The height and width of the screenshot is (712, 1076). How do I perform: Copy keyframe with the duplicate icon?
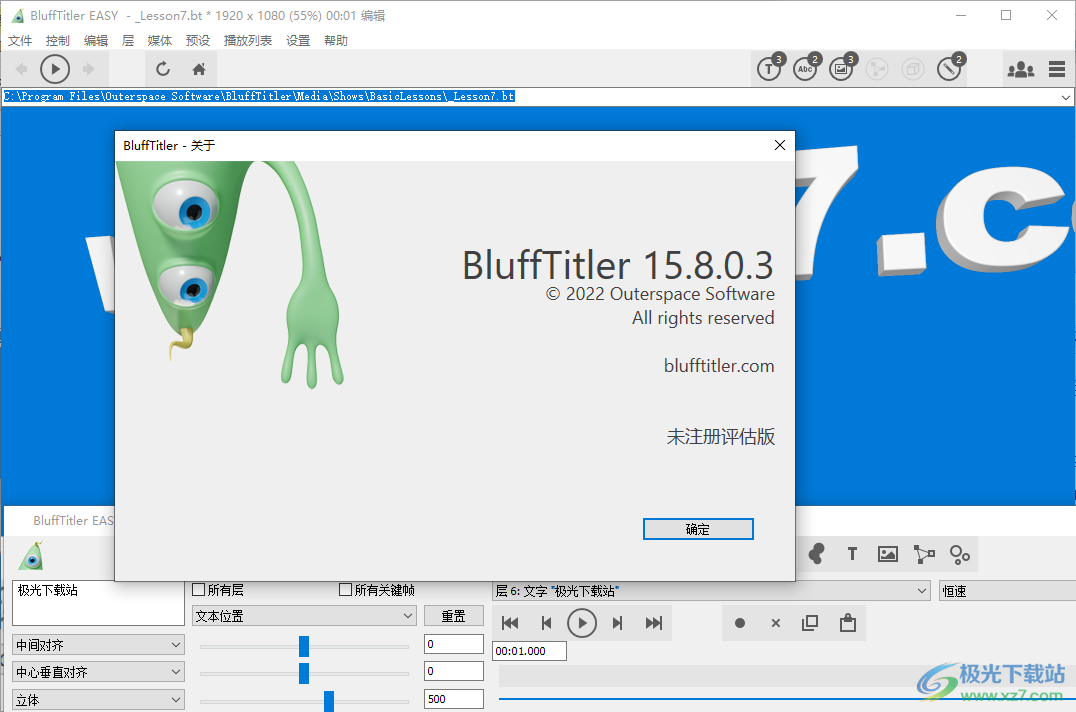pos(810,623)
